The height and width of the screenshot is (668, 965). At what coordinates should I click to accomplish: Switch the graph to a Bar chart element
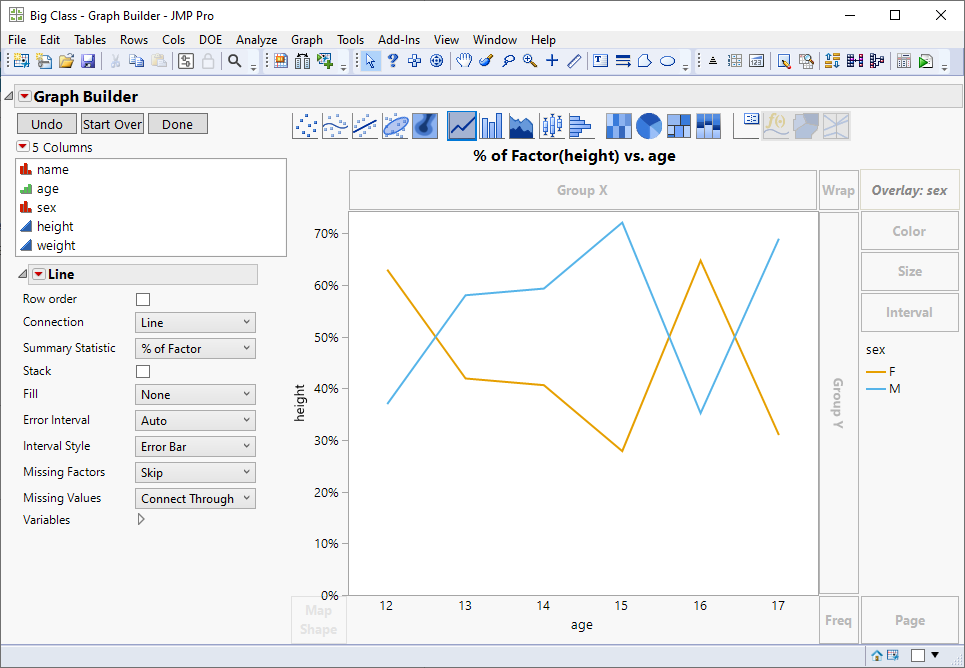click(x=489, y=125)
